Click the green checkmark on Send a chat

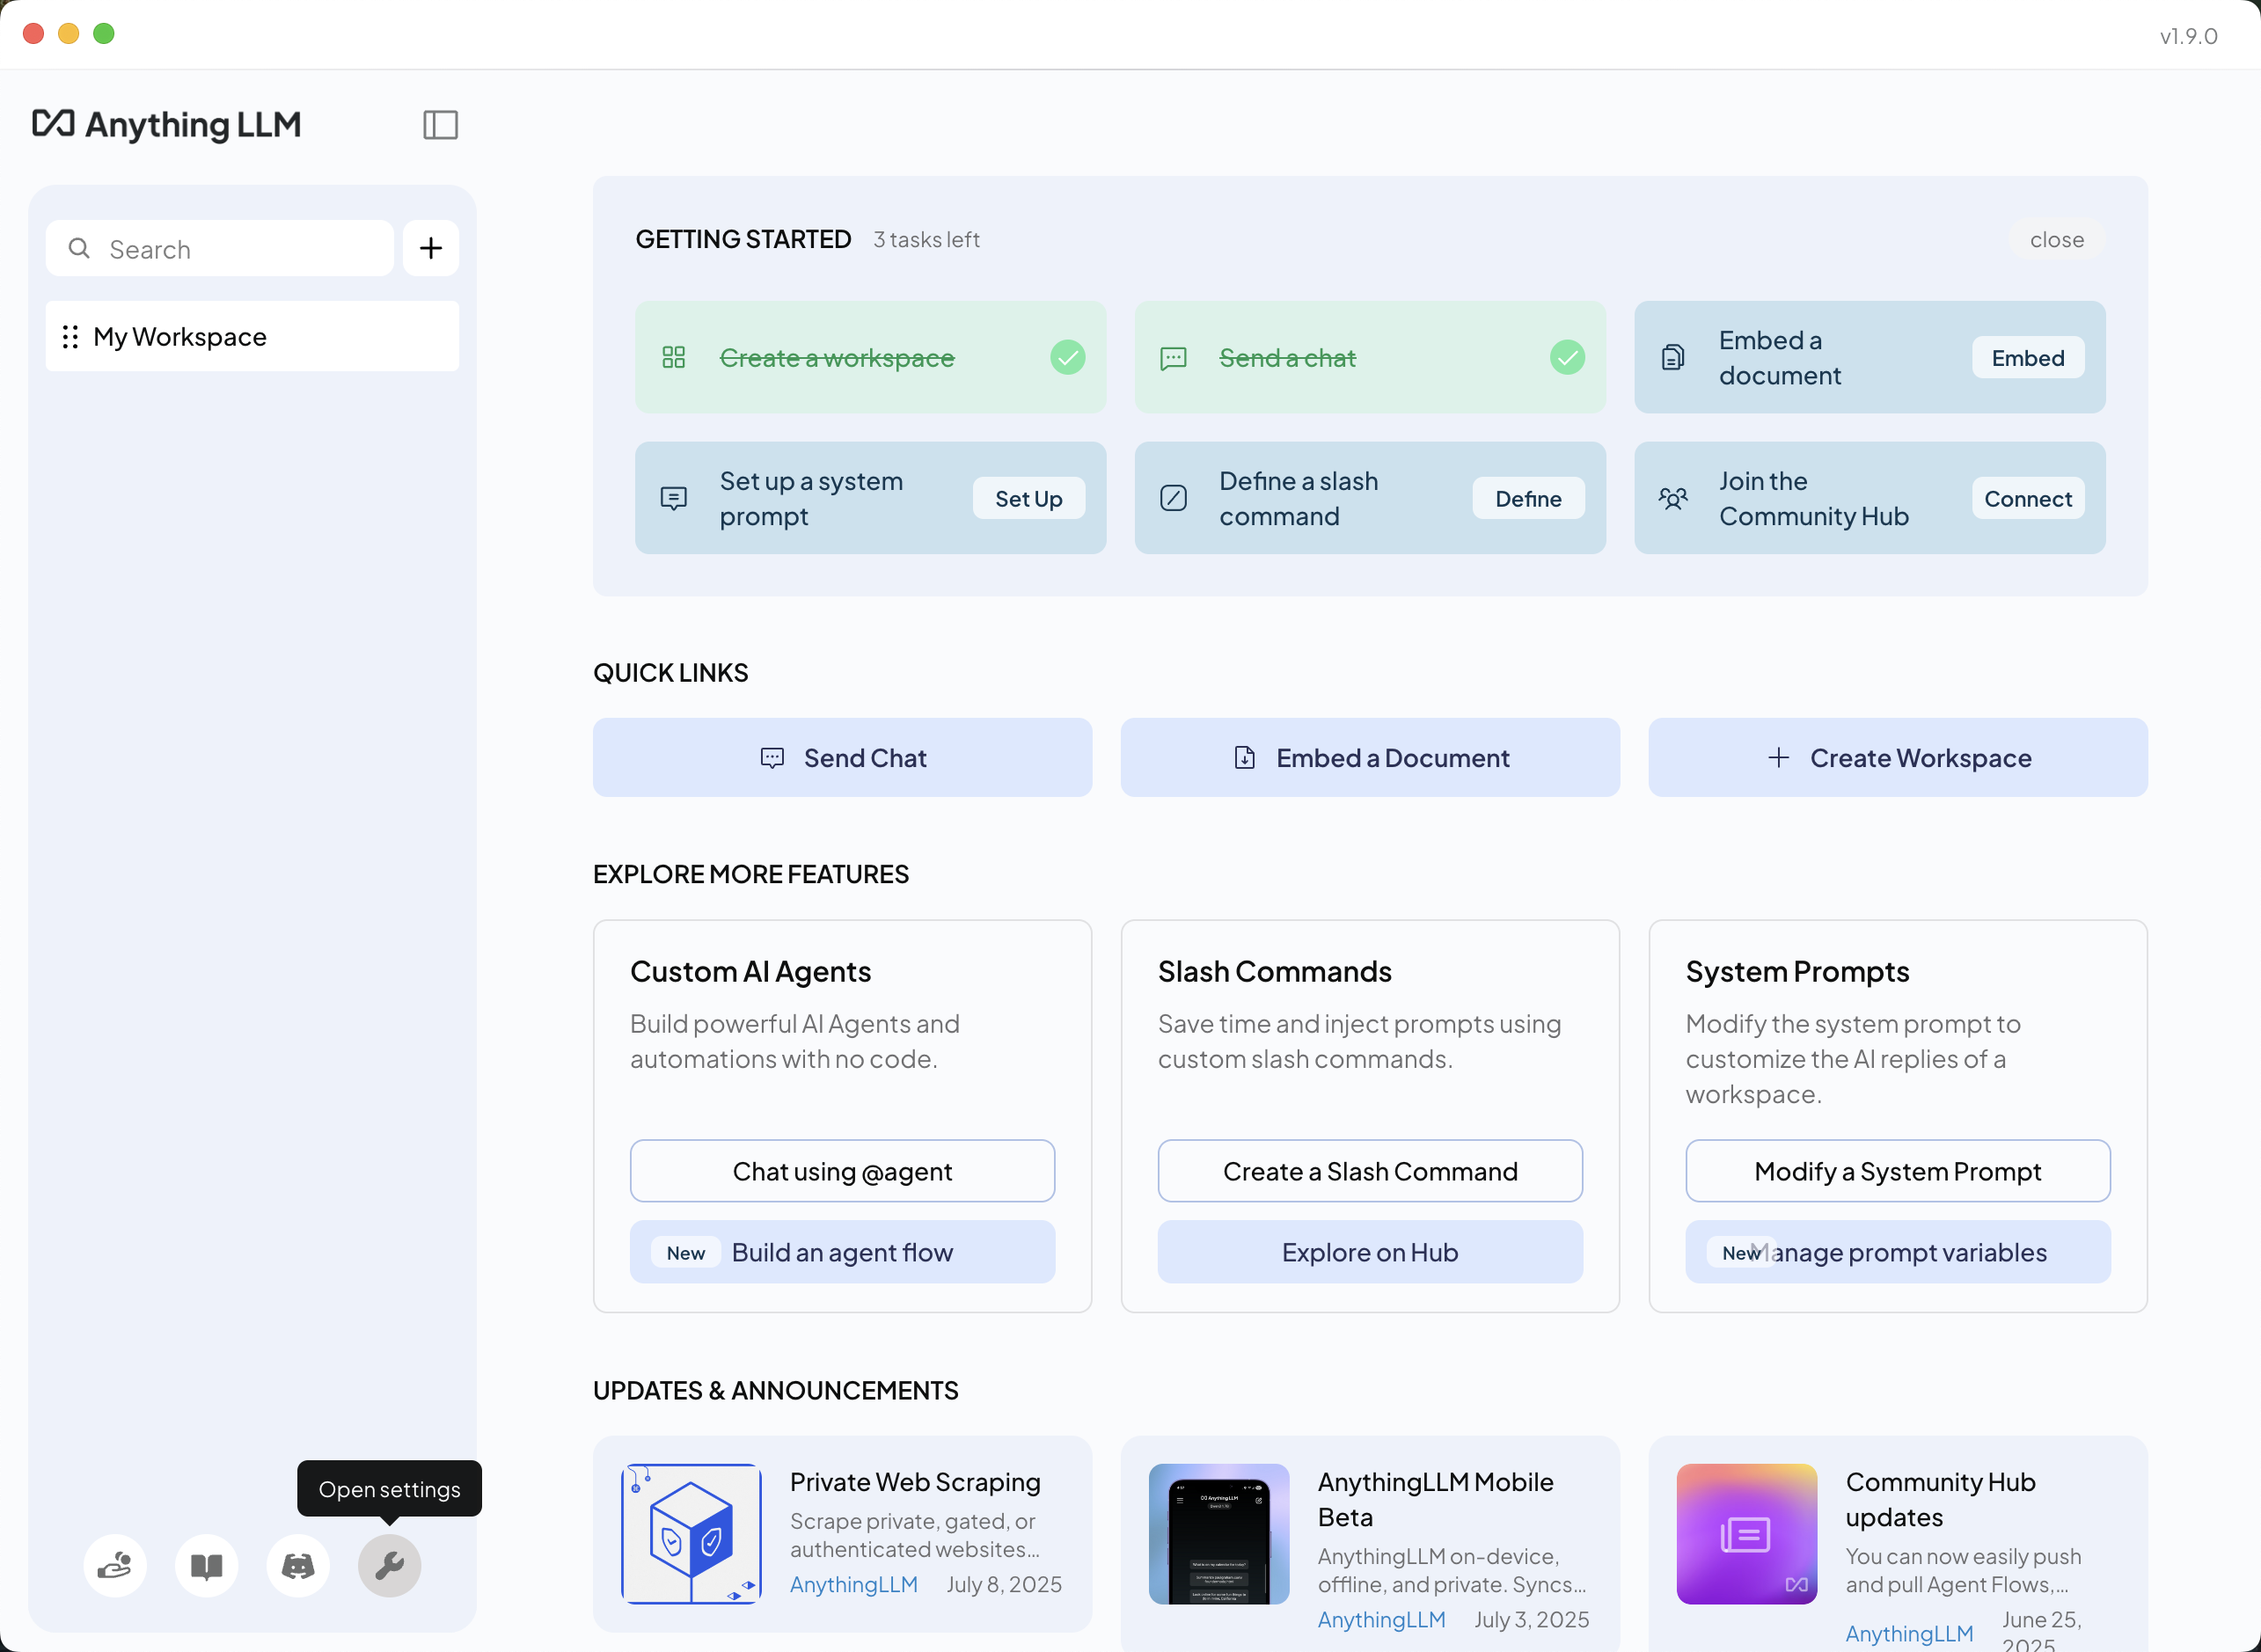[x=1568, y=357]
